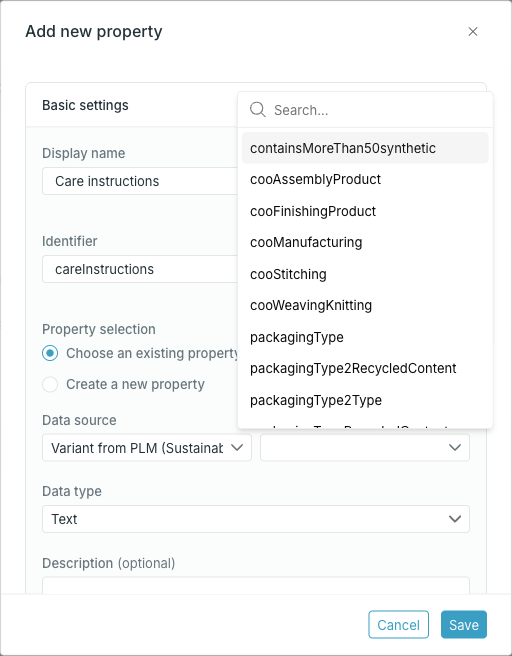The image size is (512, 656).
Task: Click the Basic settings section header
Action: 85,105
